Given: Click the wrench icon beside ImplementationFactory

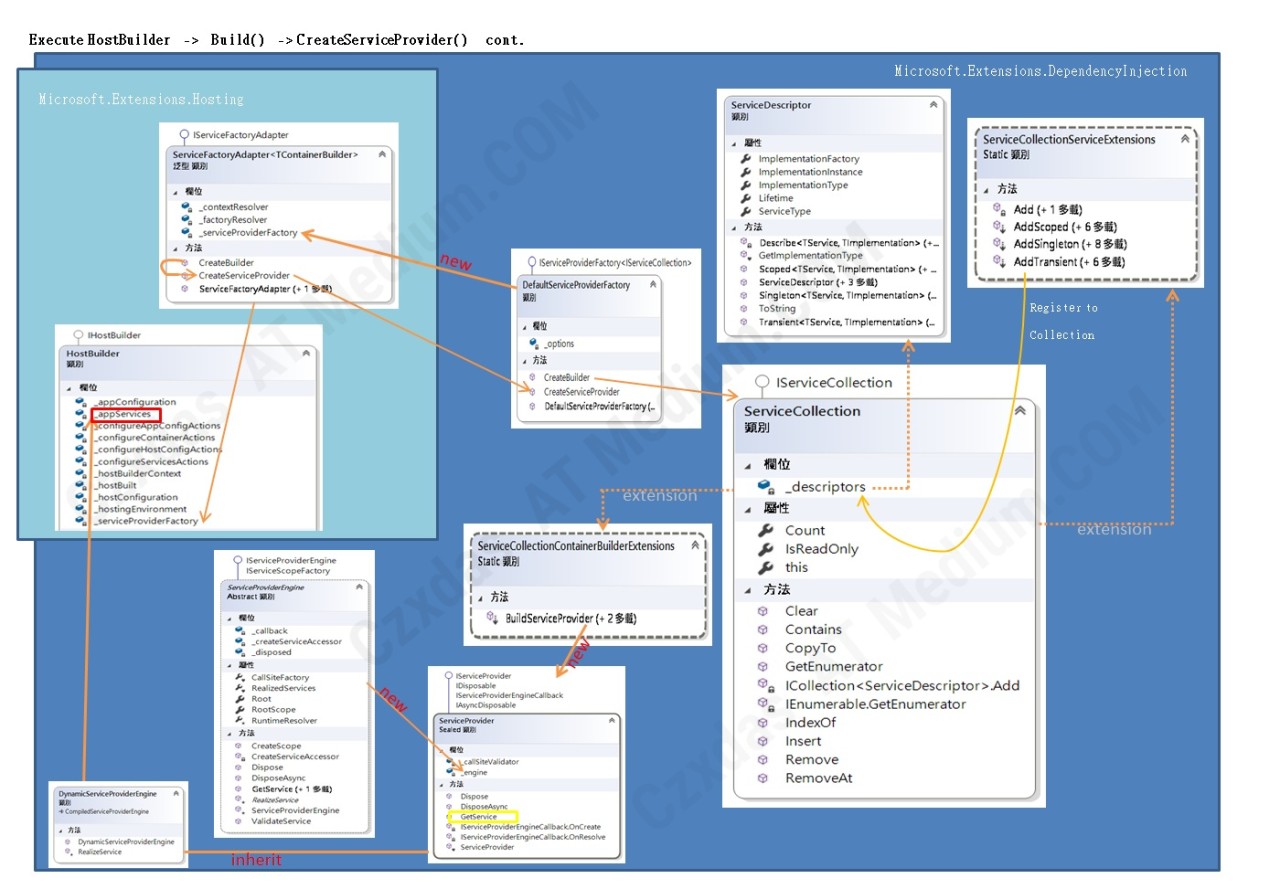Looking at the screenshot, I should 745,159.
